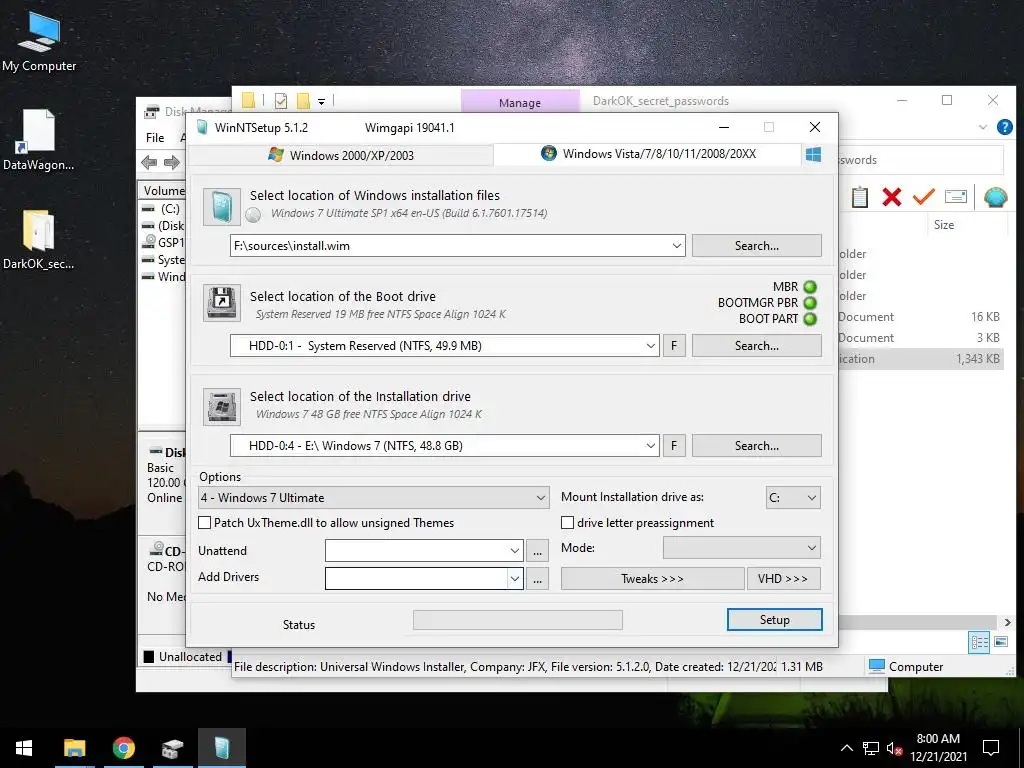Expand the Explorer ribbon chevron
This screenshot has height=768, width=1024.
coord(983,127)
